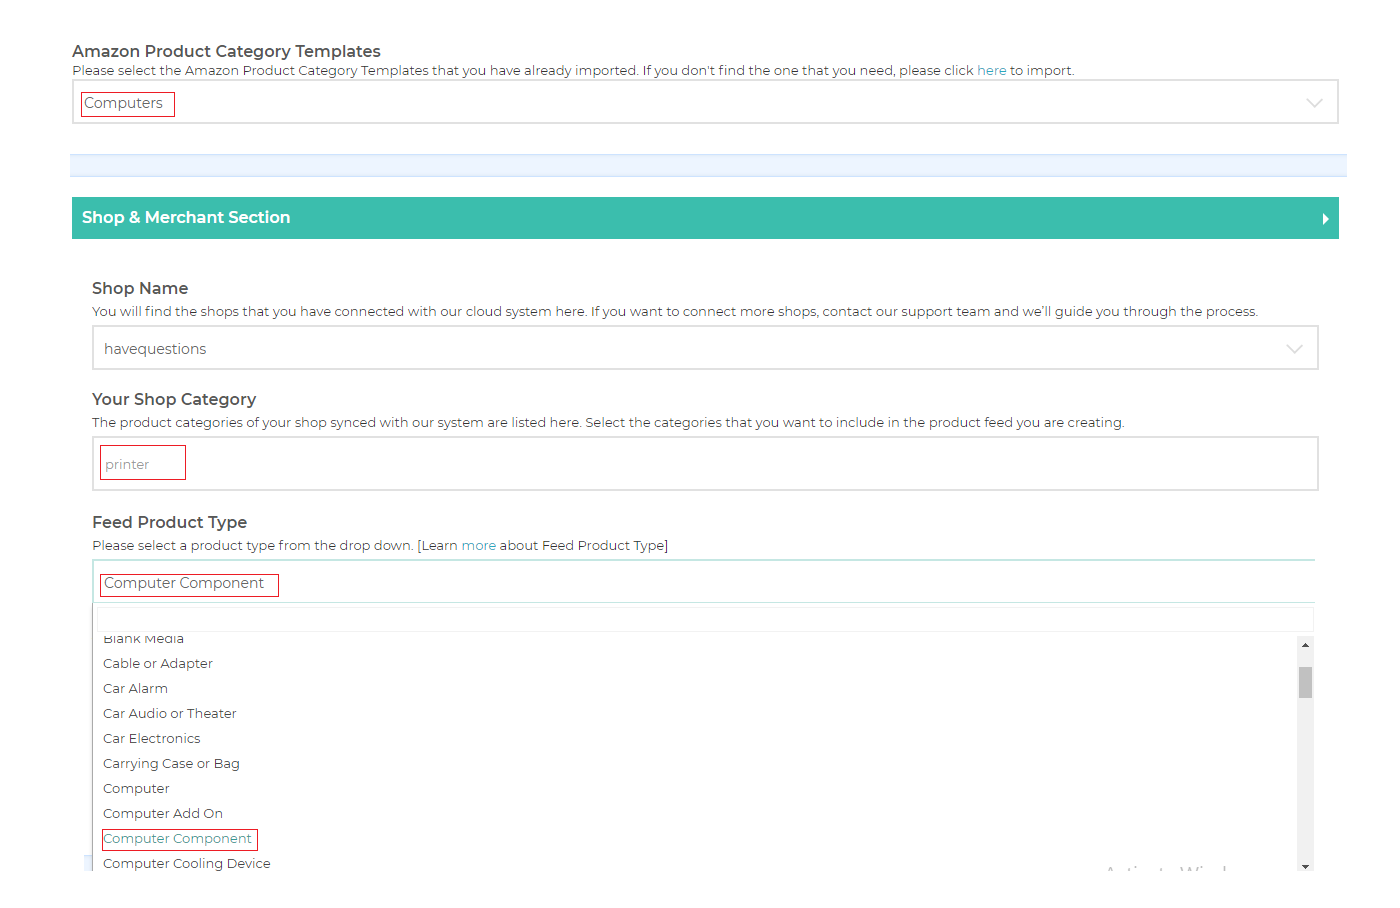Click the list scrollbar down arrow
The width and height of the screenshot is (1400, 908).
(1305, 866)
